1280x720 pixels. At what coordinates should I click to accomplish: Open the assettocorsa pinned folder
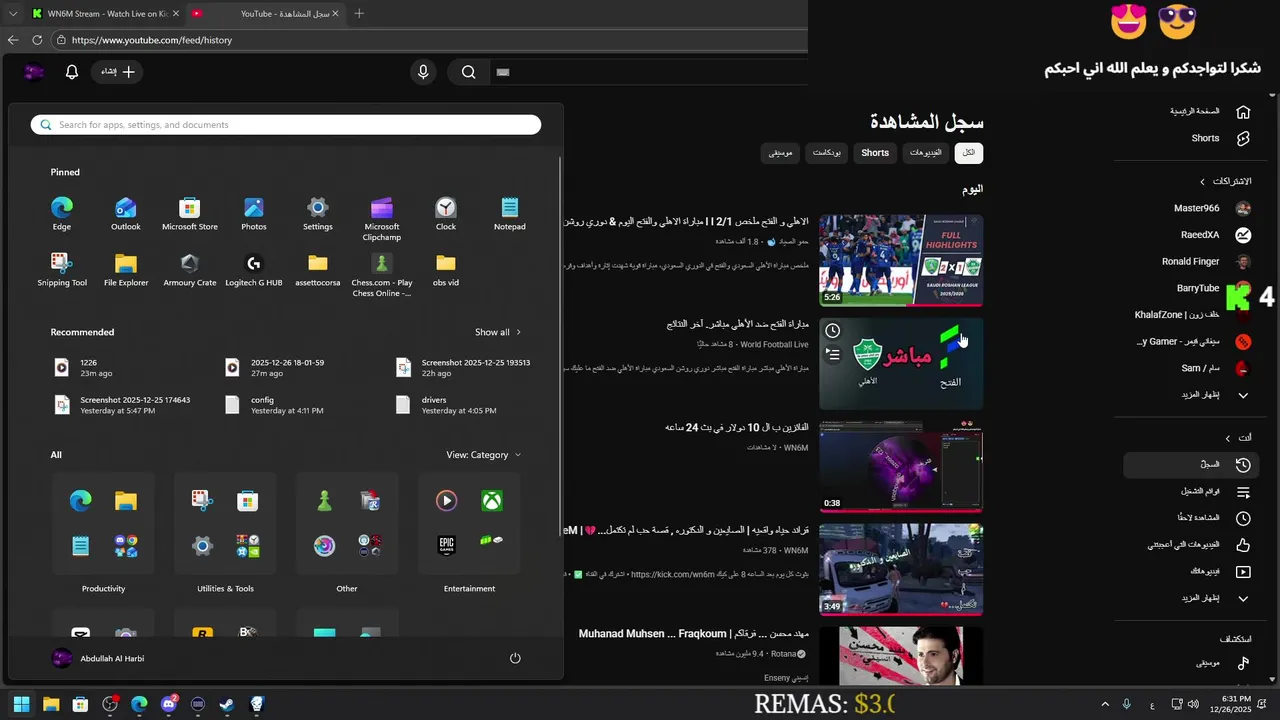click(318, 270)
